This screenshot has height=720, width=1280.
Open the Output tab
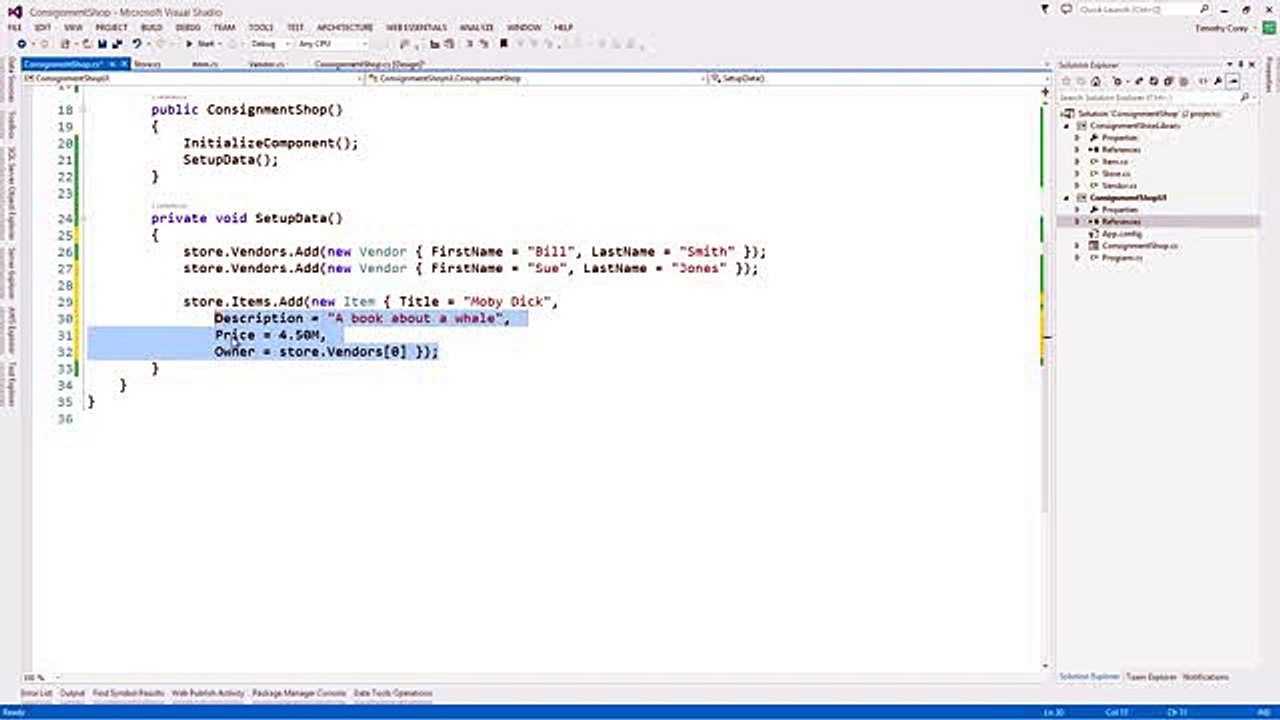pos(73,693)
